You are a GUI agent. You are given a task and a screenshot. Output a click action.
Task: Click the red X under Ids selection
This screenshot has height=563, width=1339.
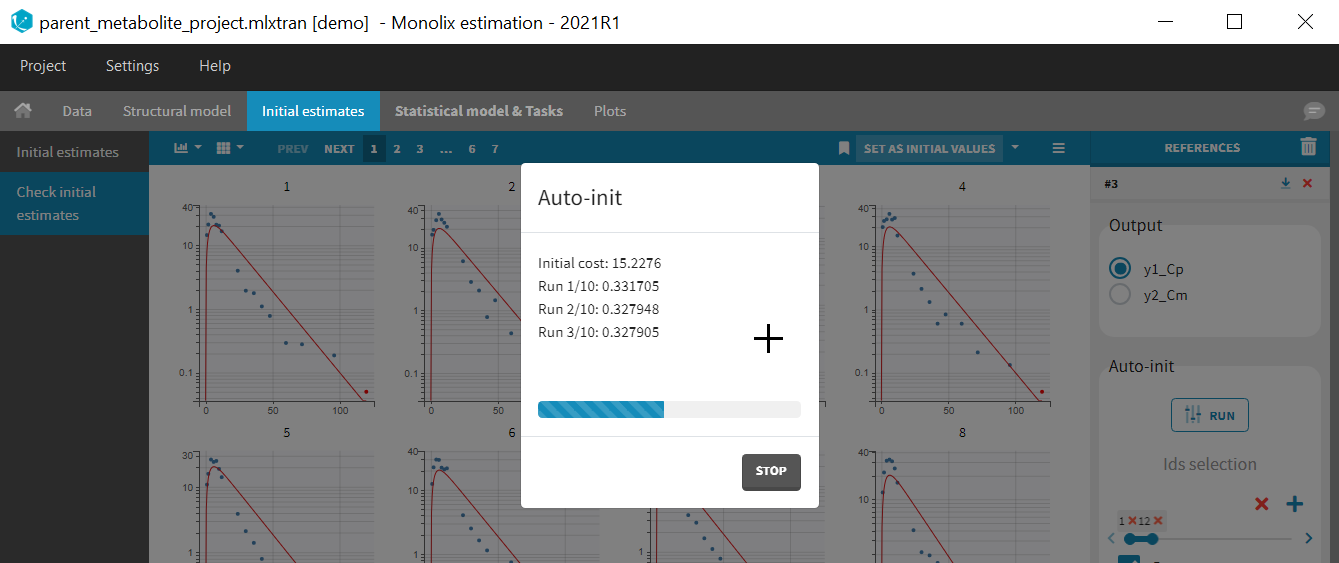pyautogui.click(x=1261, y=504)
